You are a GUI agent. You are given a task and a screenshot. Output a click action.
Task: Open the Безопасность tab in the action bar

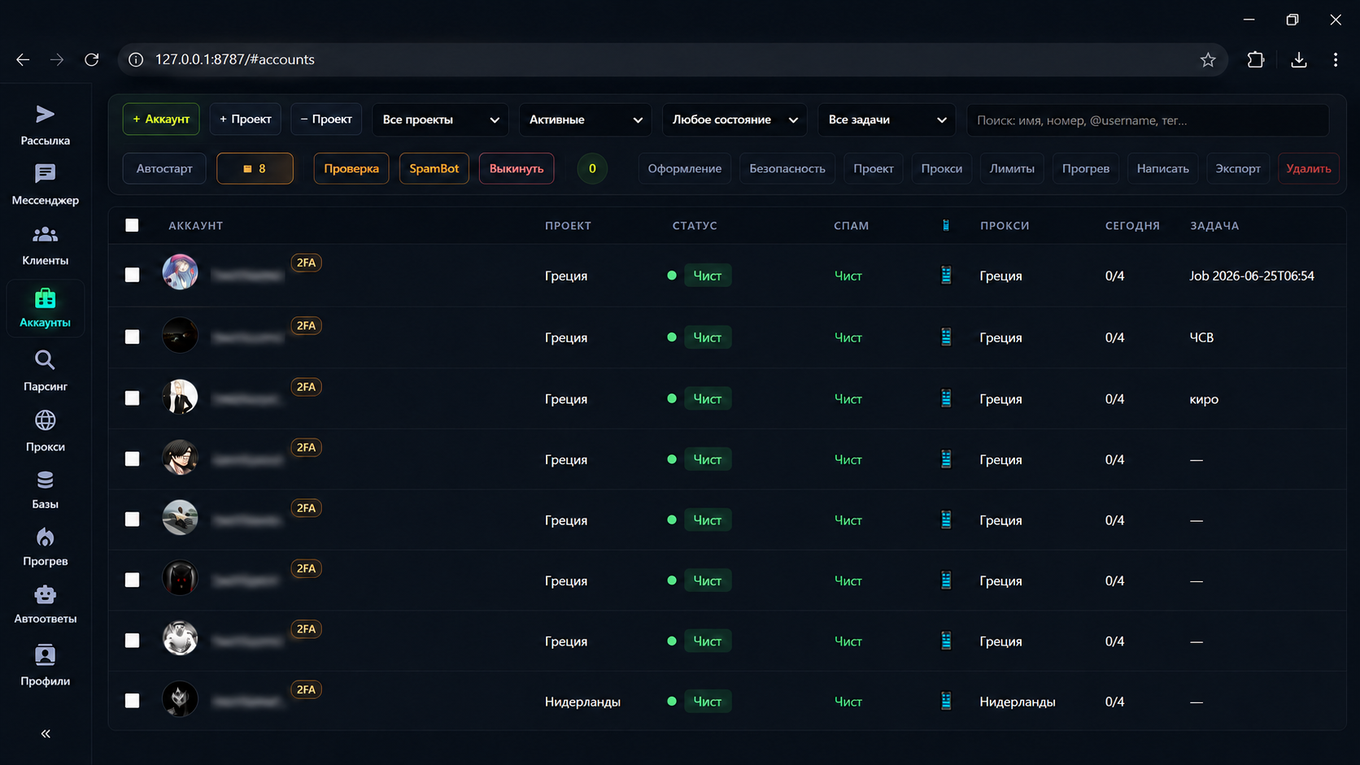(x=787, y=169)
